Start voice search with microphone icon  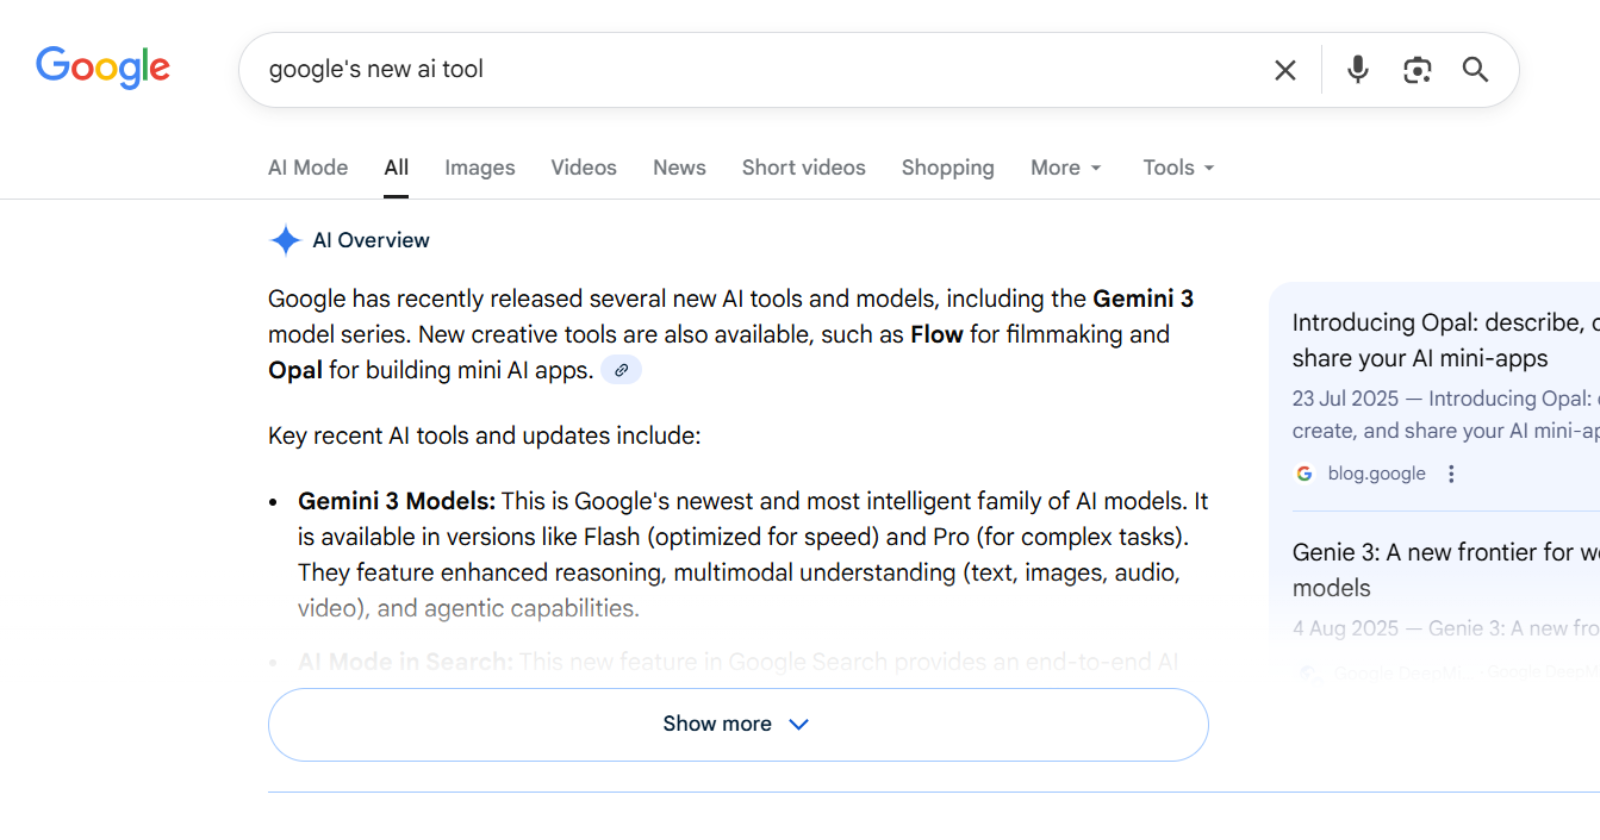(x=1357, y=70)
